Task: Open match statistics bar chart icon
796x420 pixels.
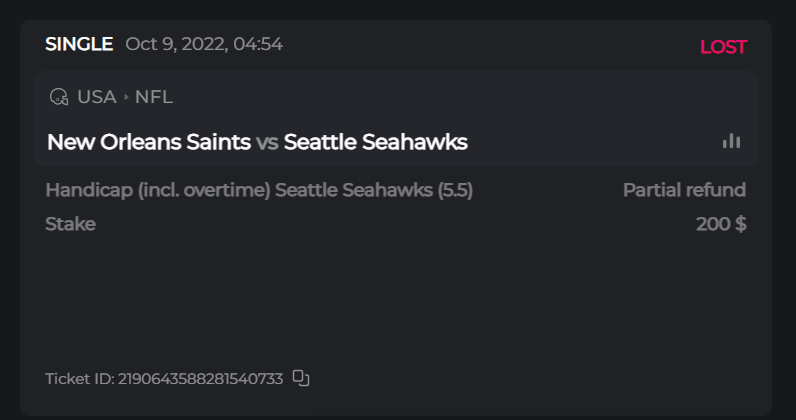Action: tap(732, 141)
